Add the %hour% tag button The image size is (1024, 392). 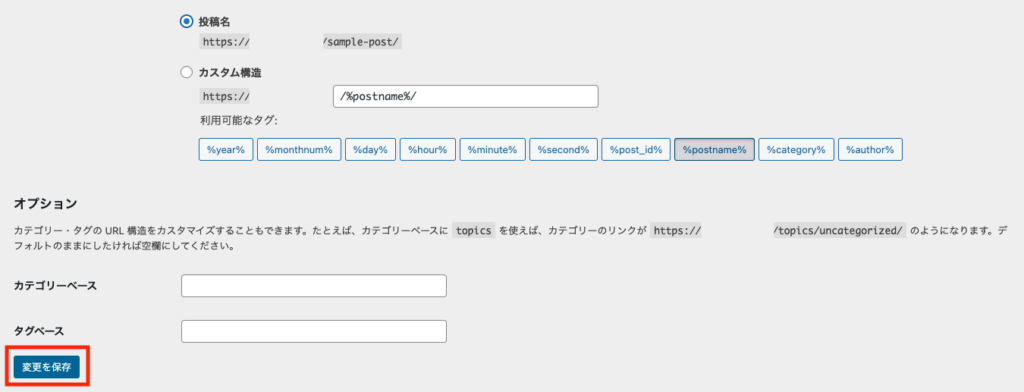pos(428,150)
